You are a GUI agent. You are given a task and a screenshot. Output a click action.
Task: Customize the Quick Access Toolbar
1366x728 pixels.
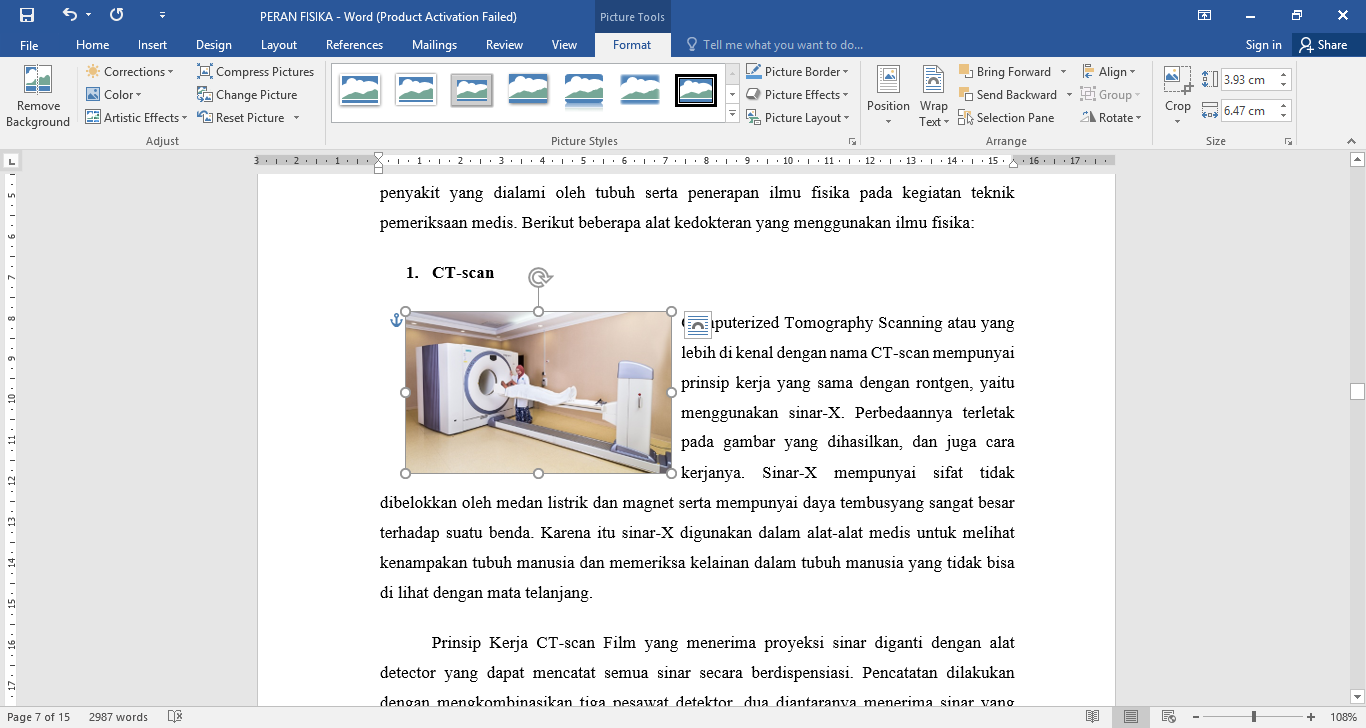coord(163,16)
